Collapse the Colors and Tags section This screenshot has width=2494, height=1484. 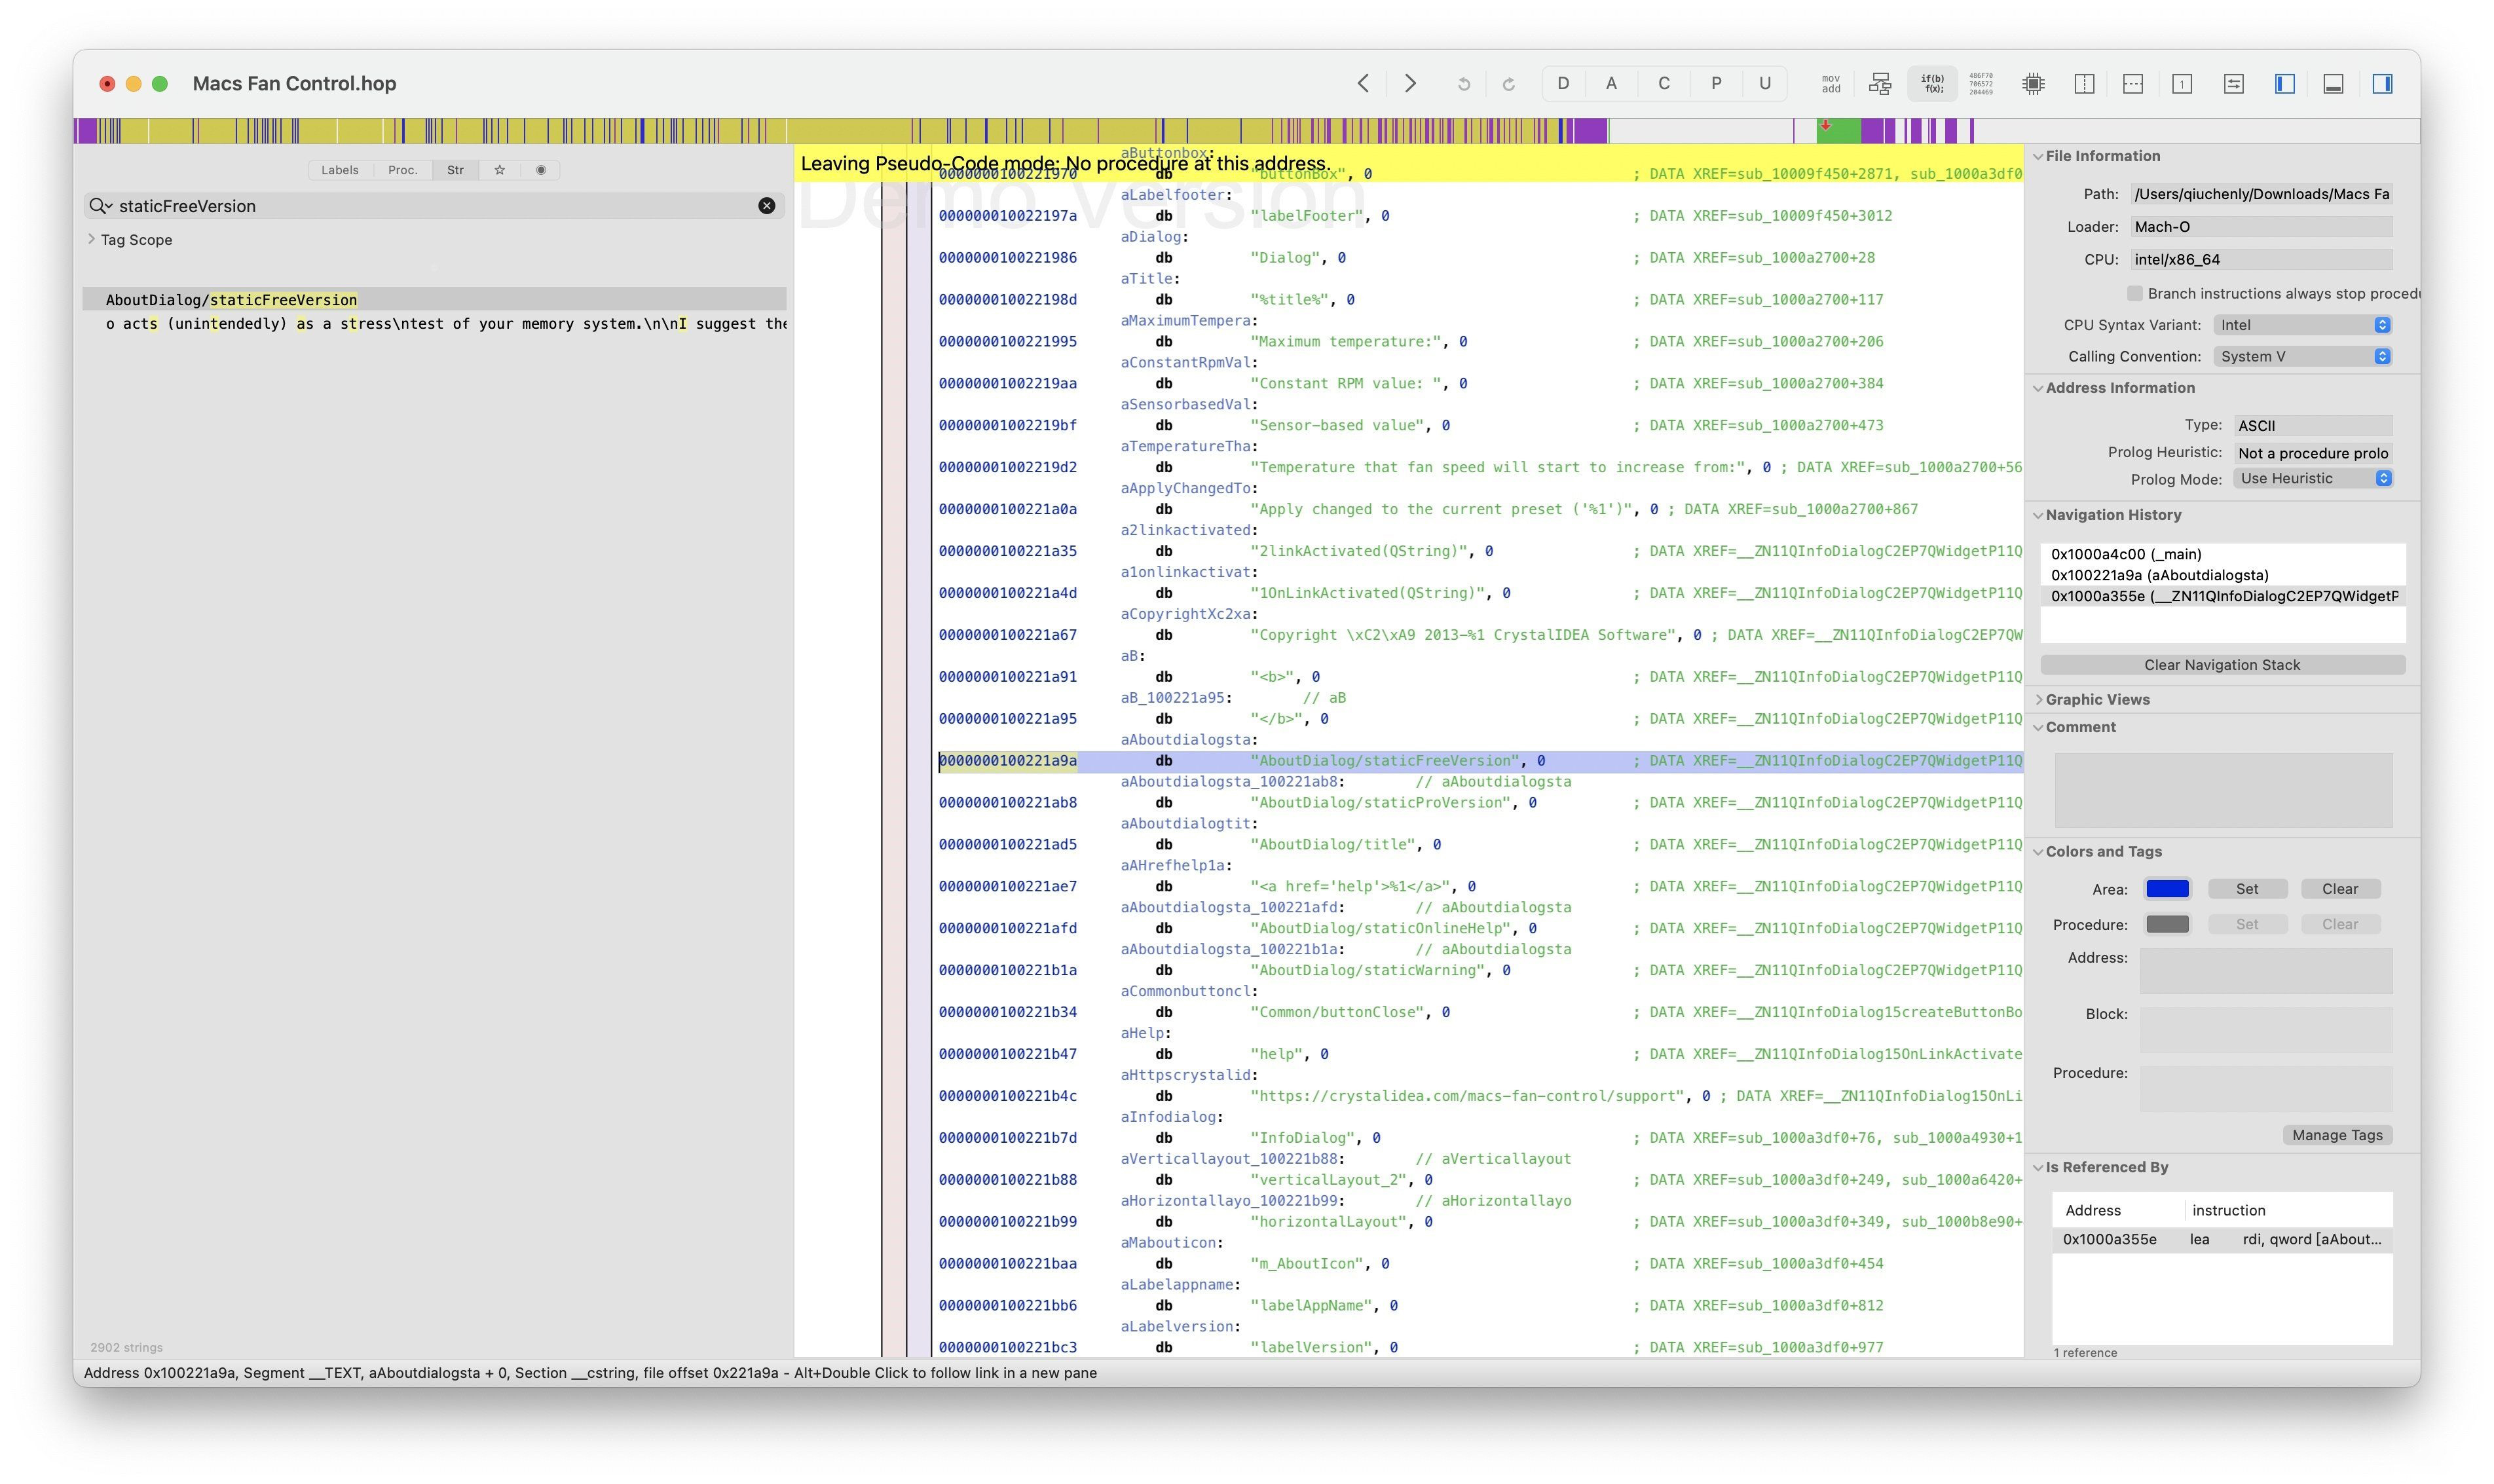(x=2037, y=852)
